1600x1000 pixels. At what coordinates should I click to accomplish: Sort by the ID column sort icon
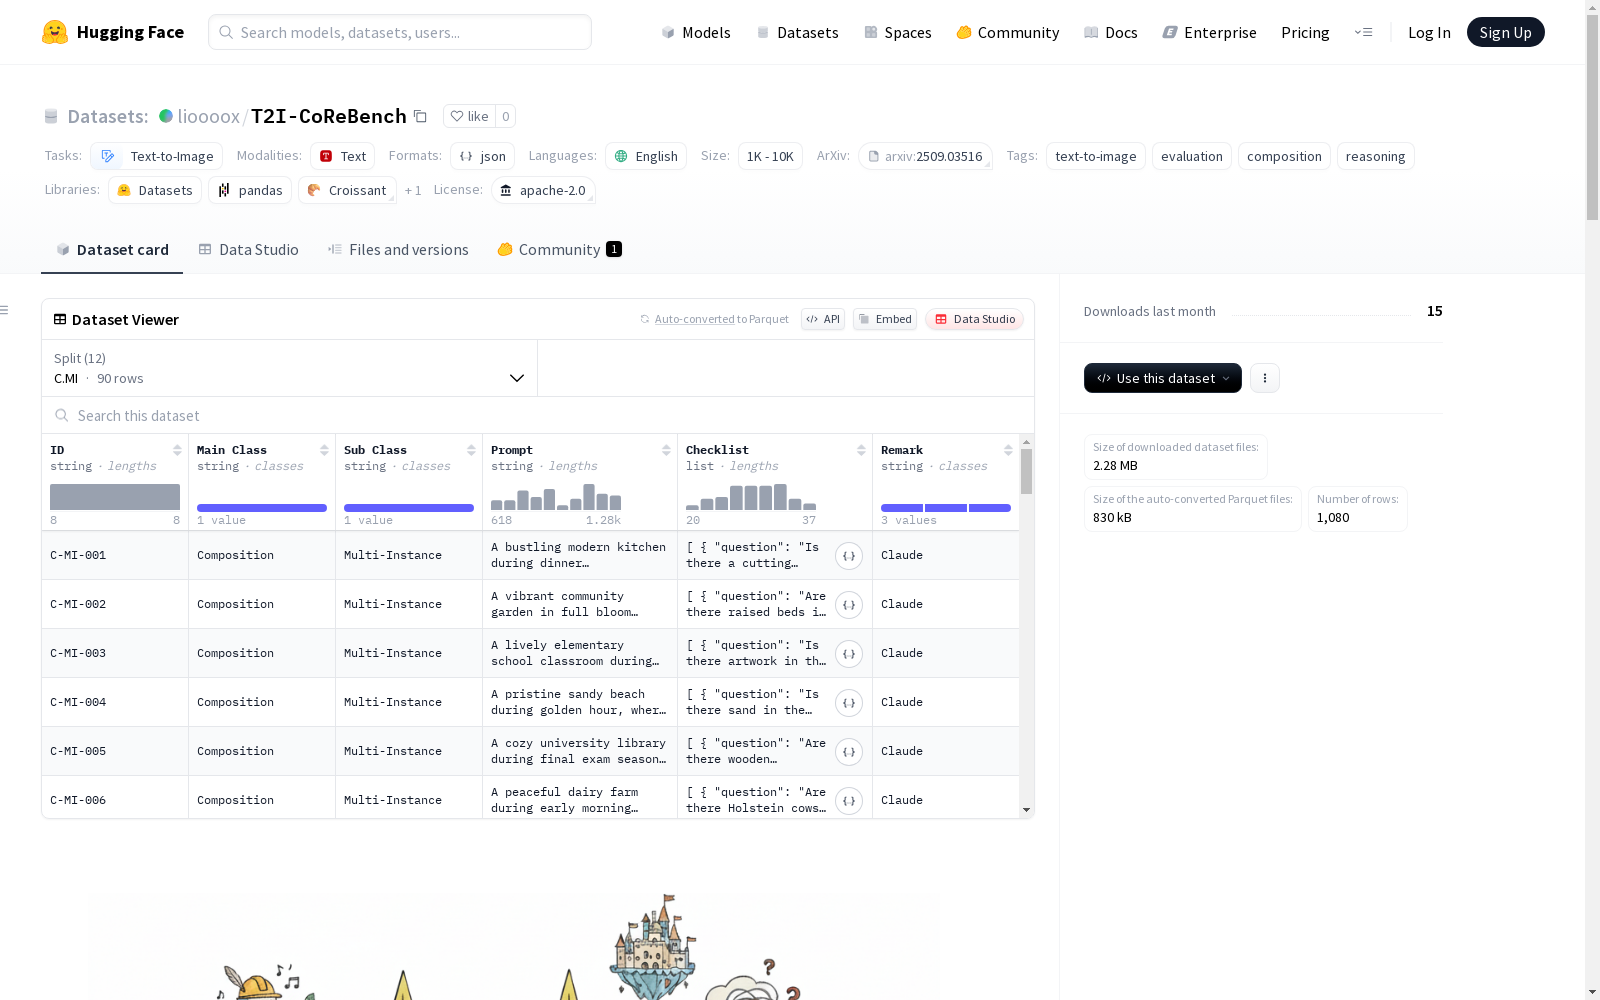click(177, 450)
